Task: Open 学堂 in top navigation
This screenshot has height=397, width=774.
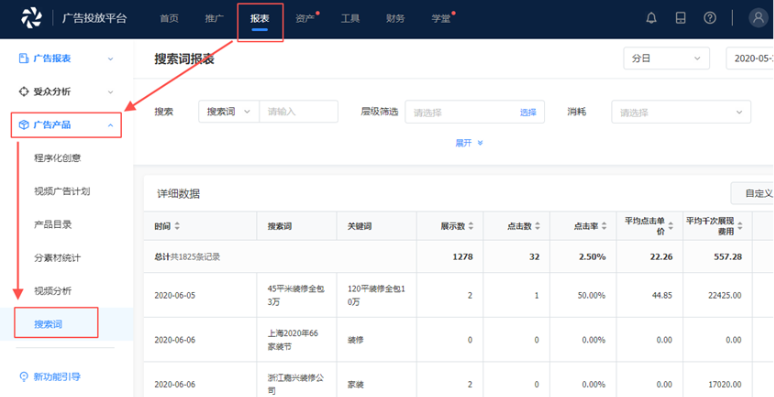Action: [x=441, y=19]
